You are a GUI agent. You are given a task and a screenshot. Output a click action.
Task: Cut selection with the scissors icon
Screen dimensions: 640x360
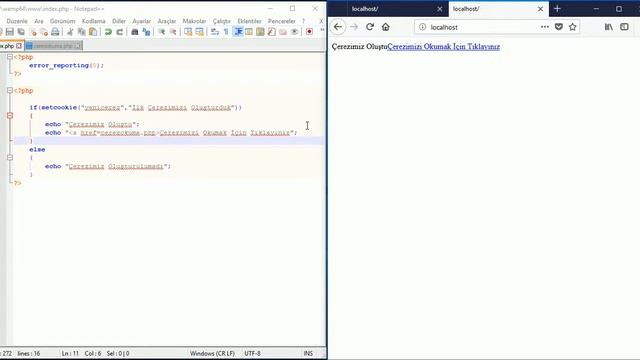70,32
